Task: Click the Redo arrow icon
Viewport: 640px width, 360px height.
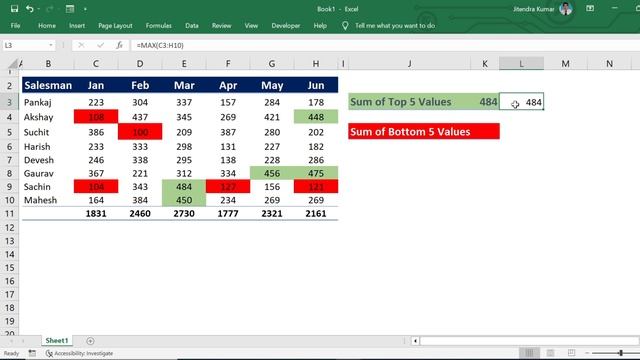Action: (49, 9)
